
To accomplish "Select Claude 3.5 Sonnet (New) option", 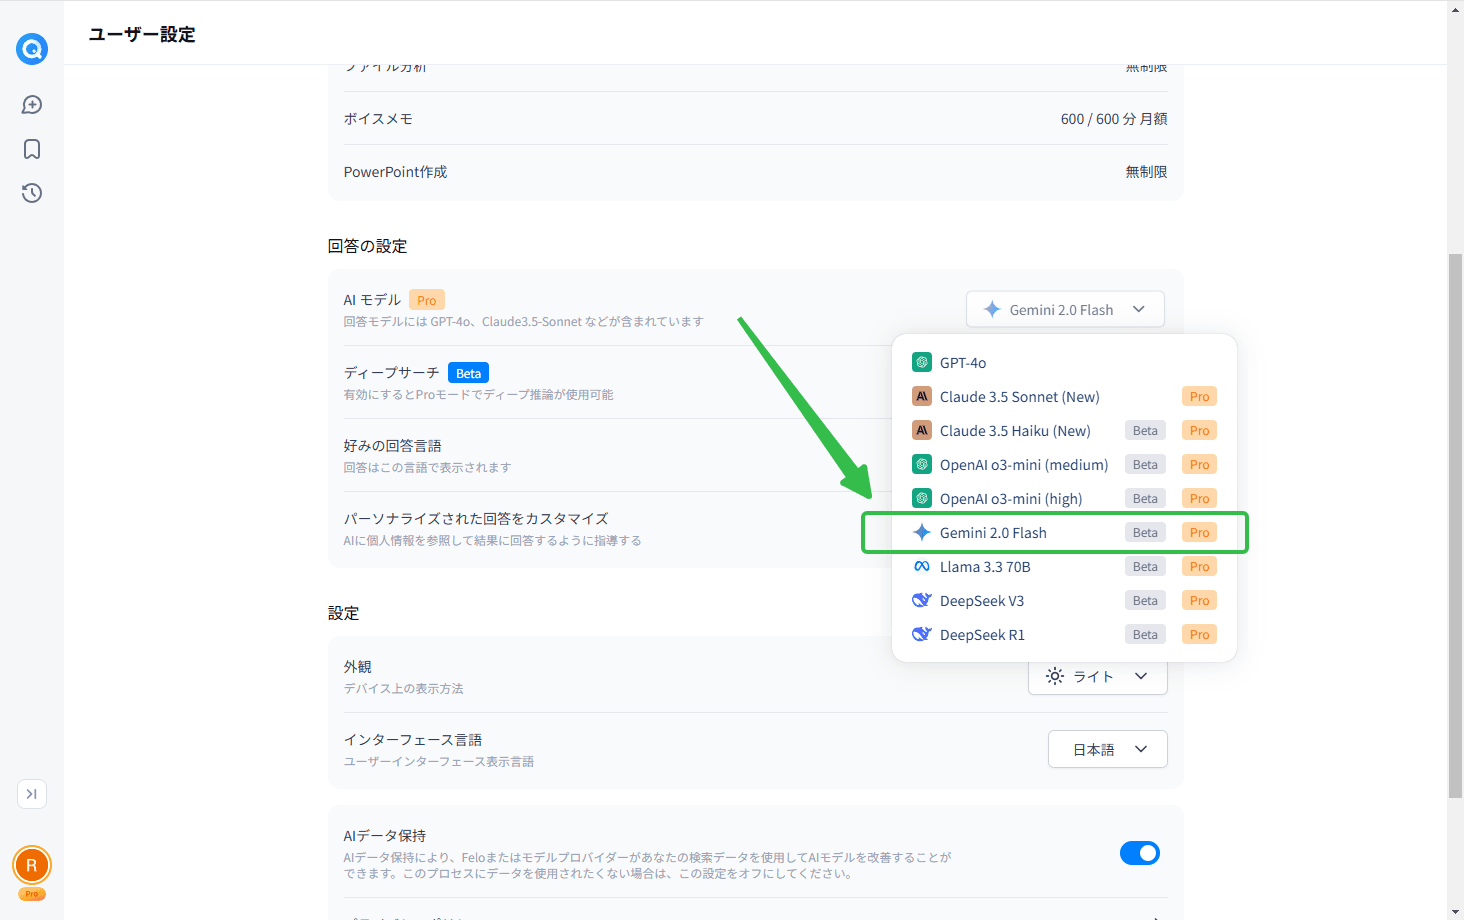I will (x=1064, y=397).
